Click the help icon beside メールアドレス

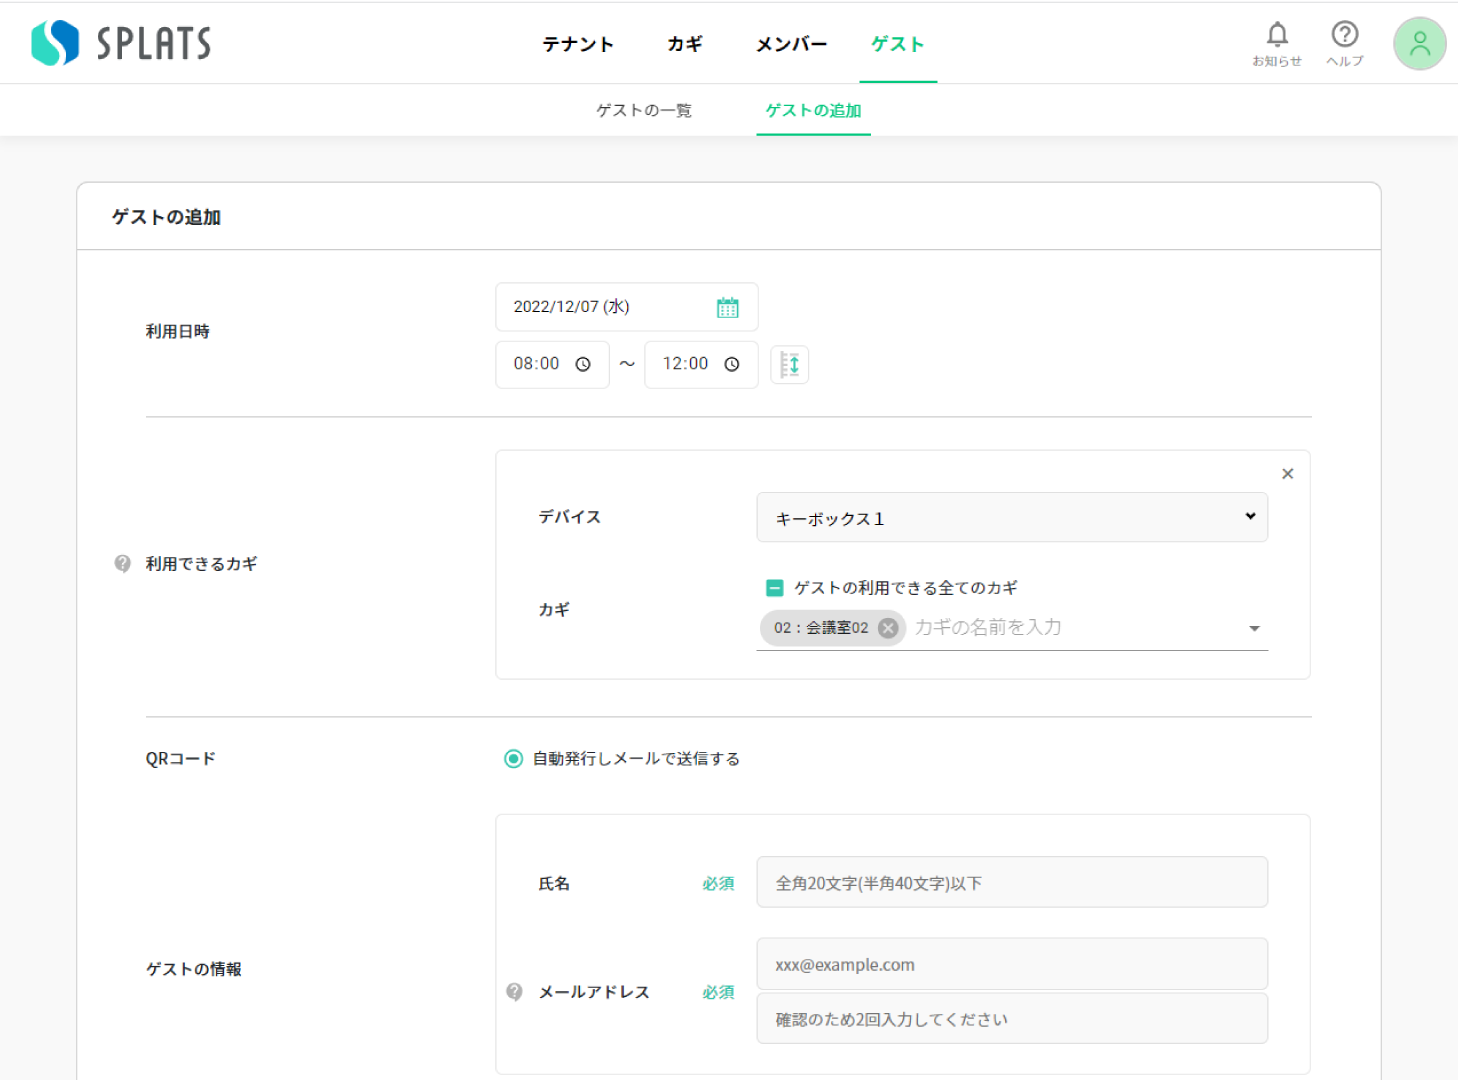coord(514,992)
